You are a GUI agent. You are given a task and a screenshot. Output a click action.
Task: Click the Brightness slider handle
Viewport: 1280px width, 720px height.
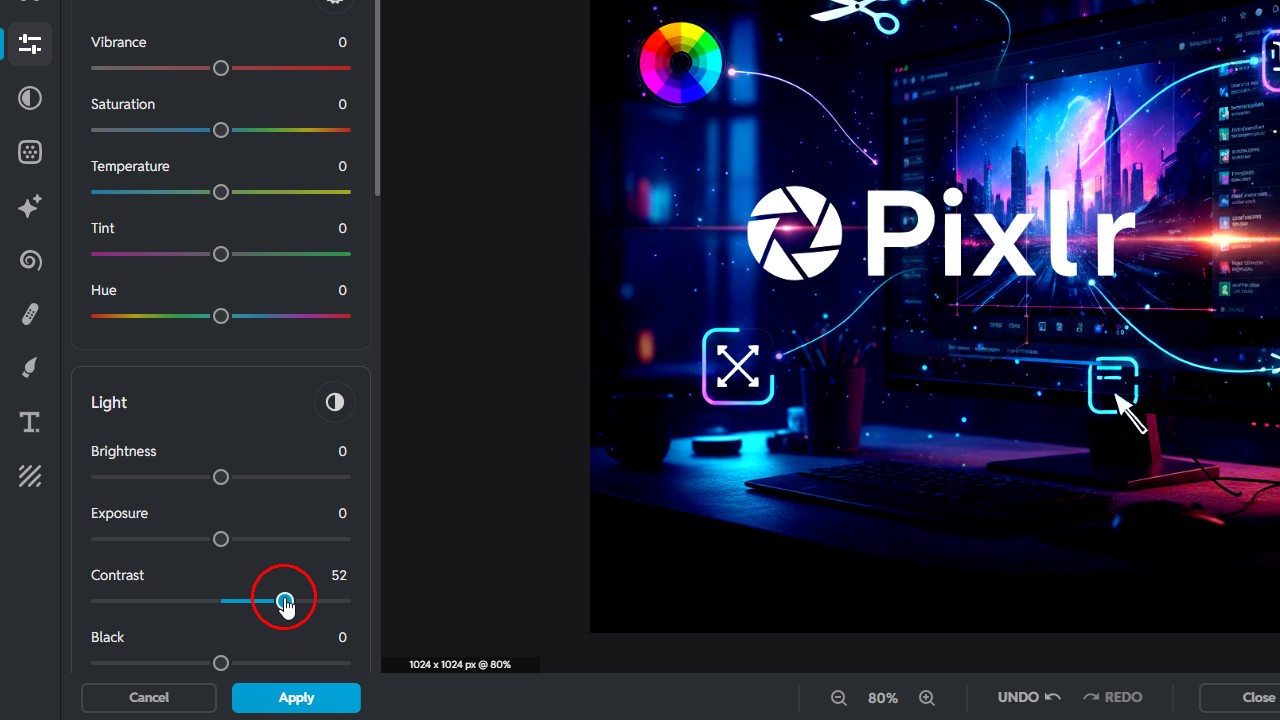coord(221,477)
